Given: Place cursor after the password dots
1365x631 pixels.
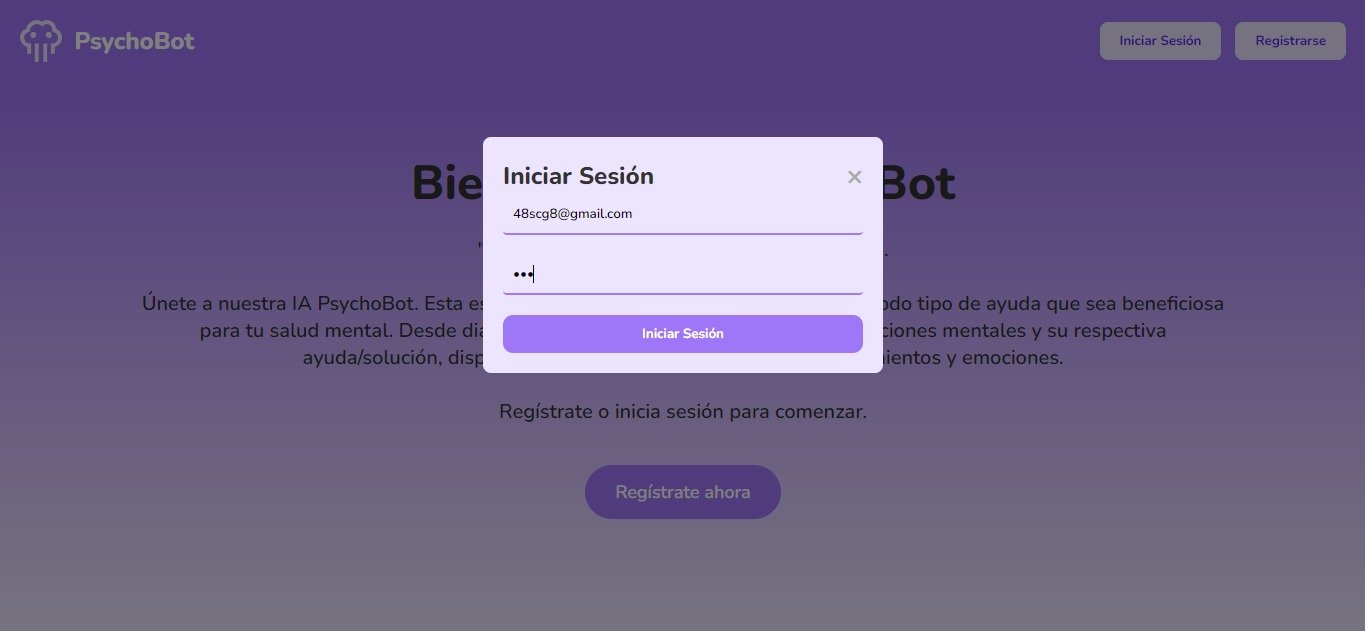Looking at the screenshot, I should [536, 274].
